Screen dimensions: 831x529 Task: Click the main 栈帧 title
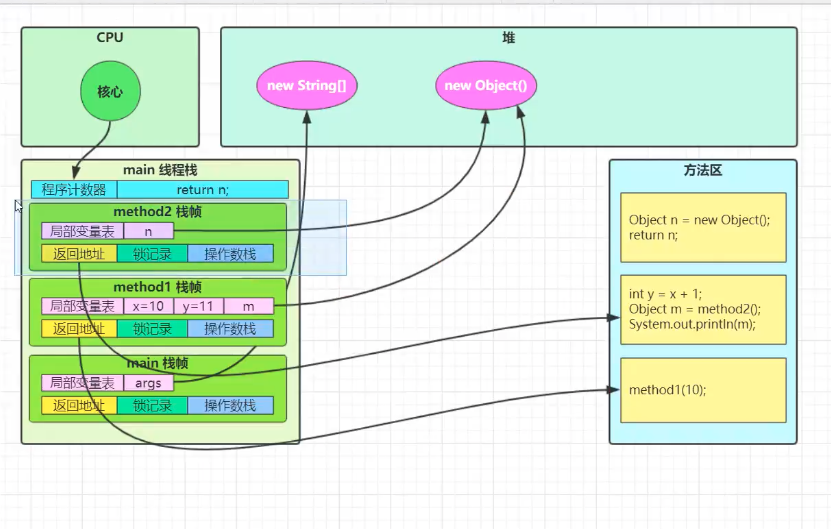157,363
